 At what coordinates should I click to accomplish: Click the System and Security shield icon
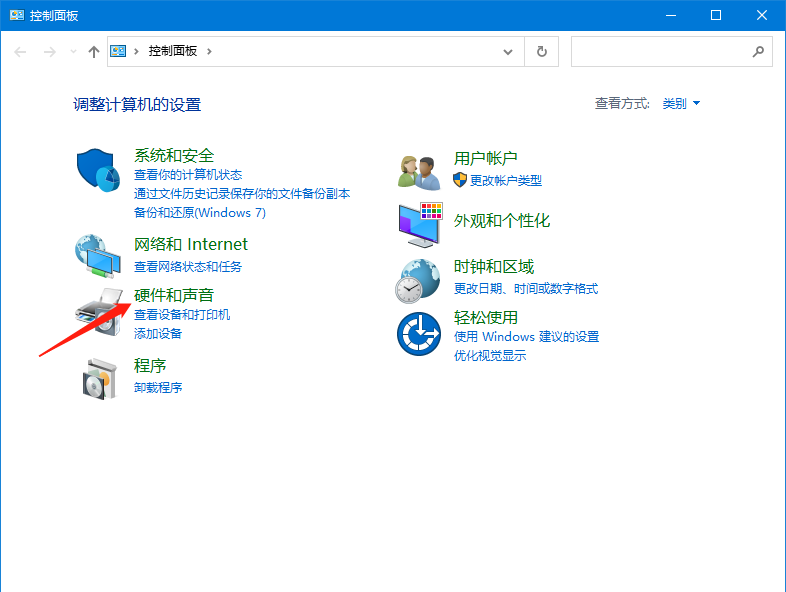tap(98, 171)
